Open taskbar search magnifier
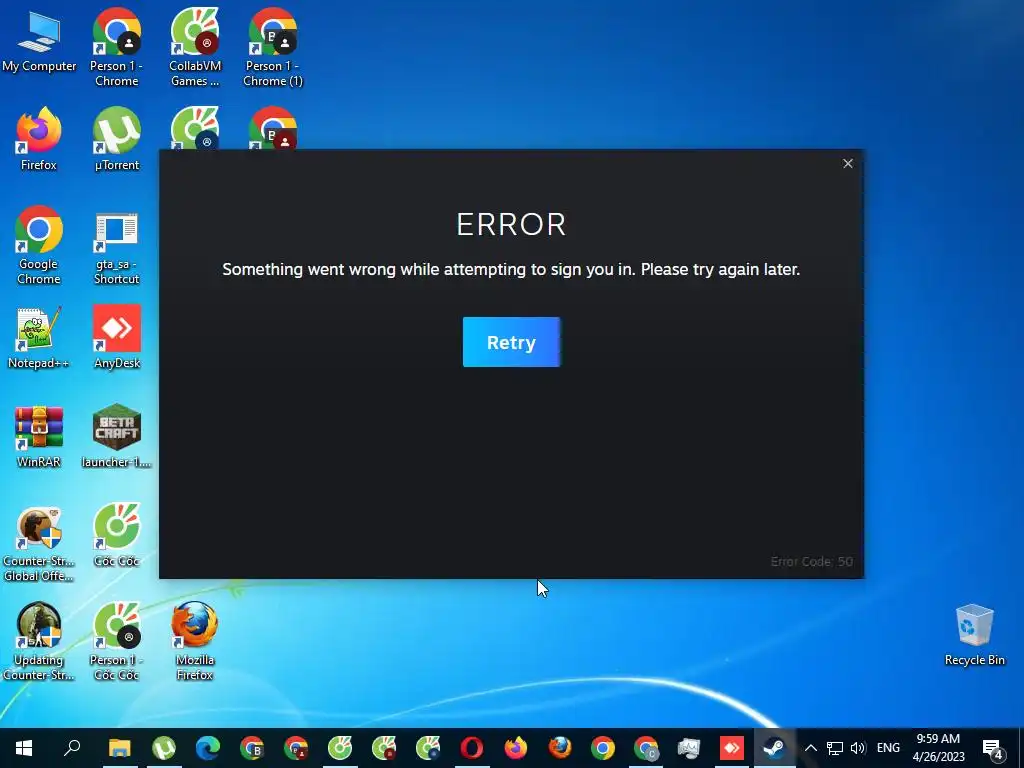 72,748
